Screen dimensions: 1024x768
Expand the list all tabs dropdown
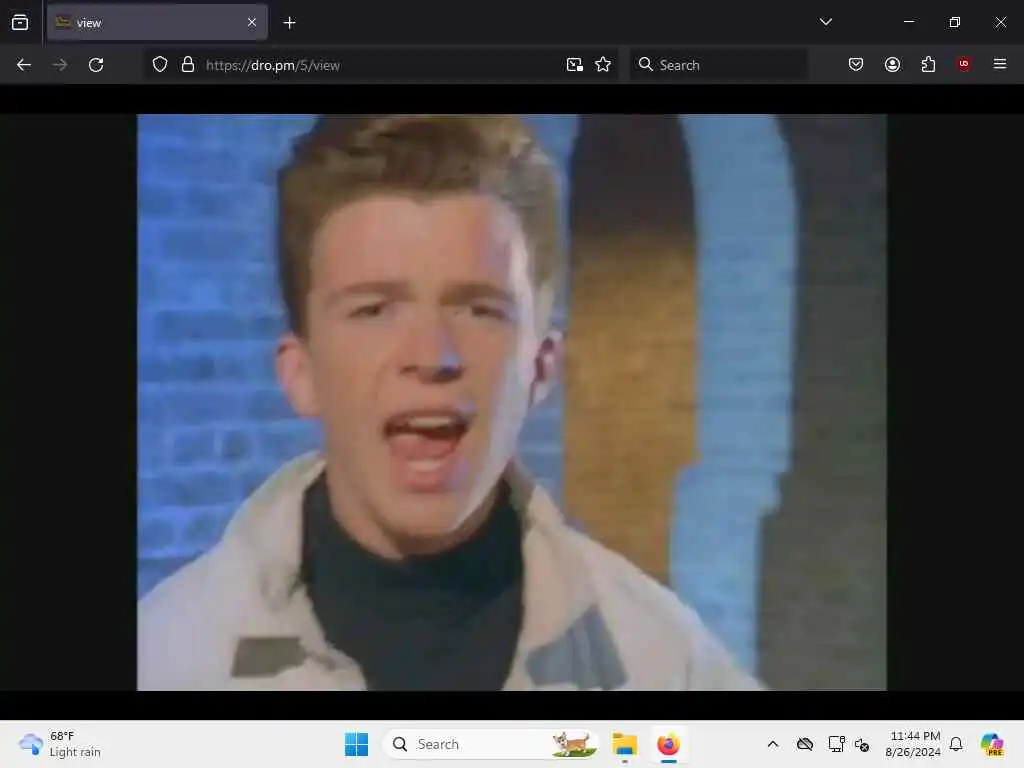pyautogui.click(x=825, y=22)
